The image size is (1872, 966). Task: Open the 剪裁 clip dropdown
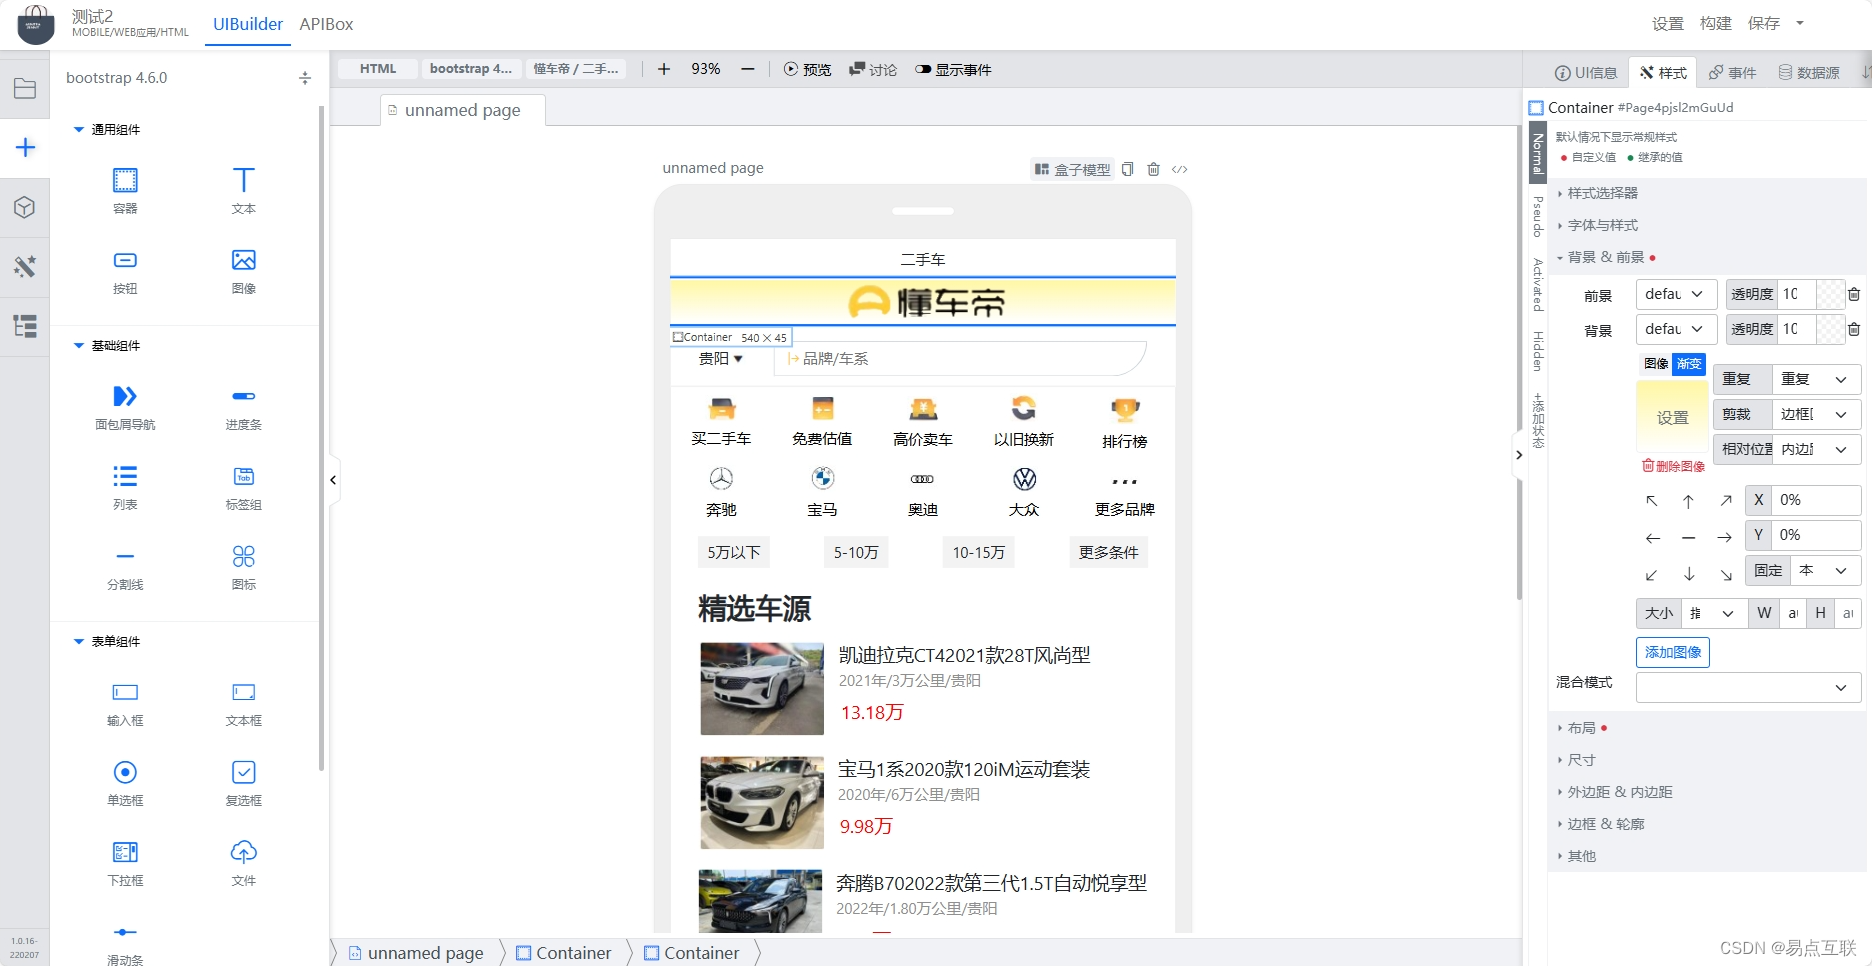[x=1816, y=414]
